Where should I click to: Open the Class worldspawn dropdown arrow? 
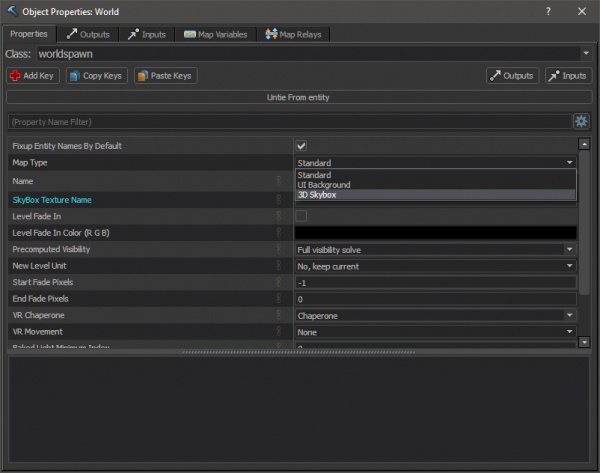coord(586,54)
